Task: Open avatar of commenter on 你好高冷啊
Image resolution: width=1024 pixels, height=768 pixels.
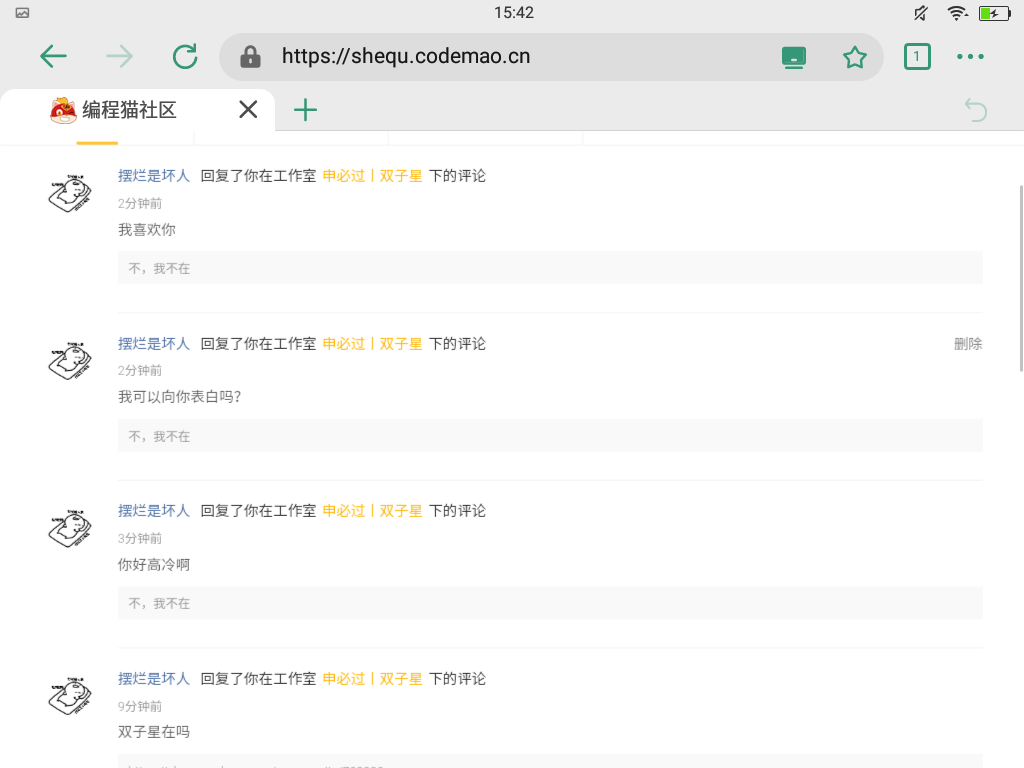Action: (70, 528)
